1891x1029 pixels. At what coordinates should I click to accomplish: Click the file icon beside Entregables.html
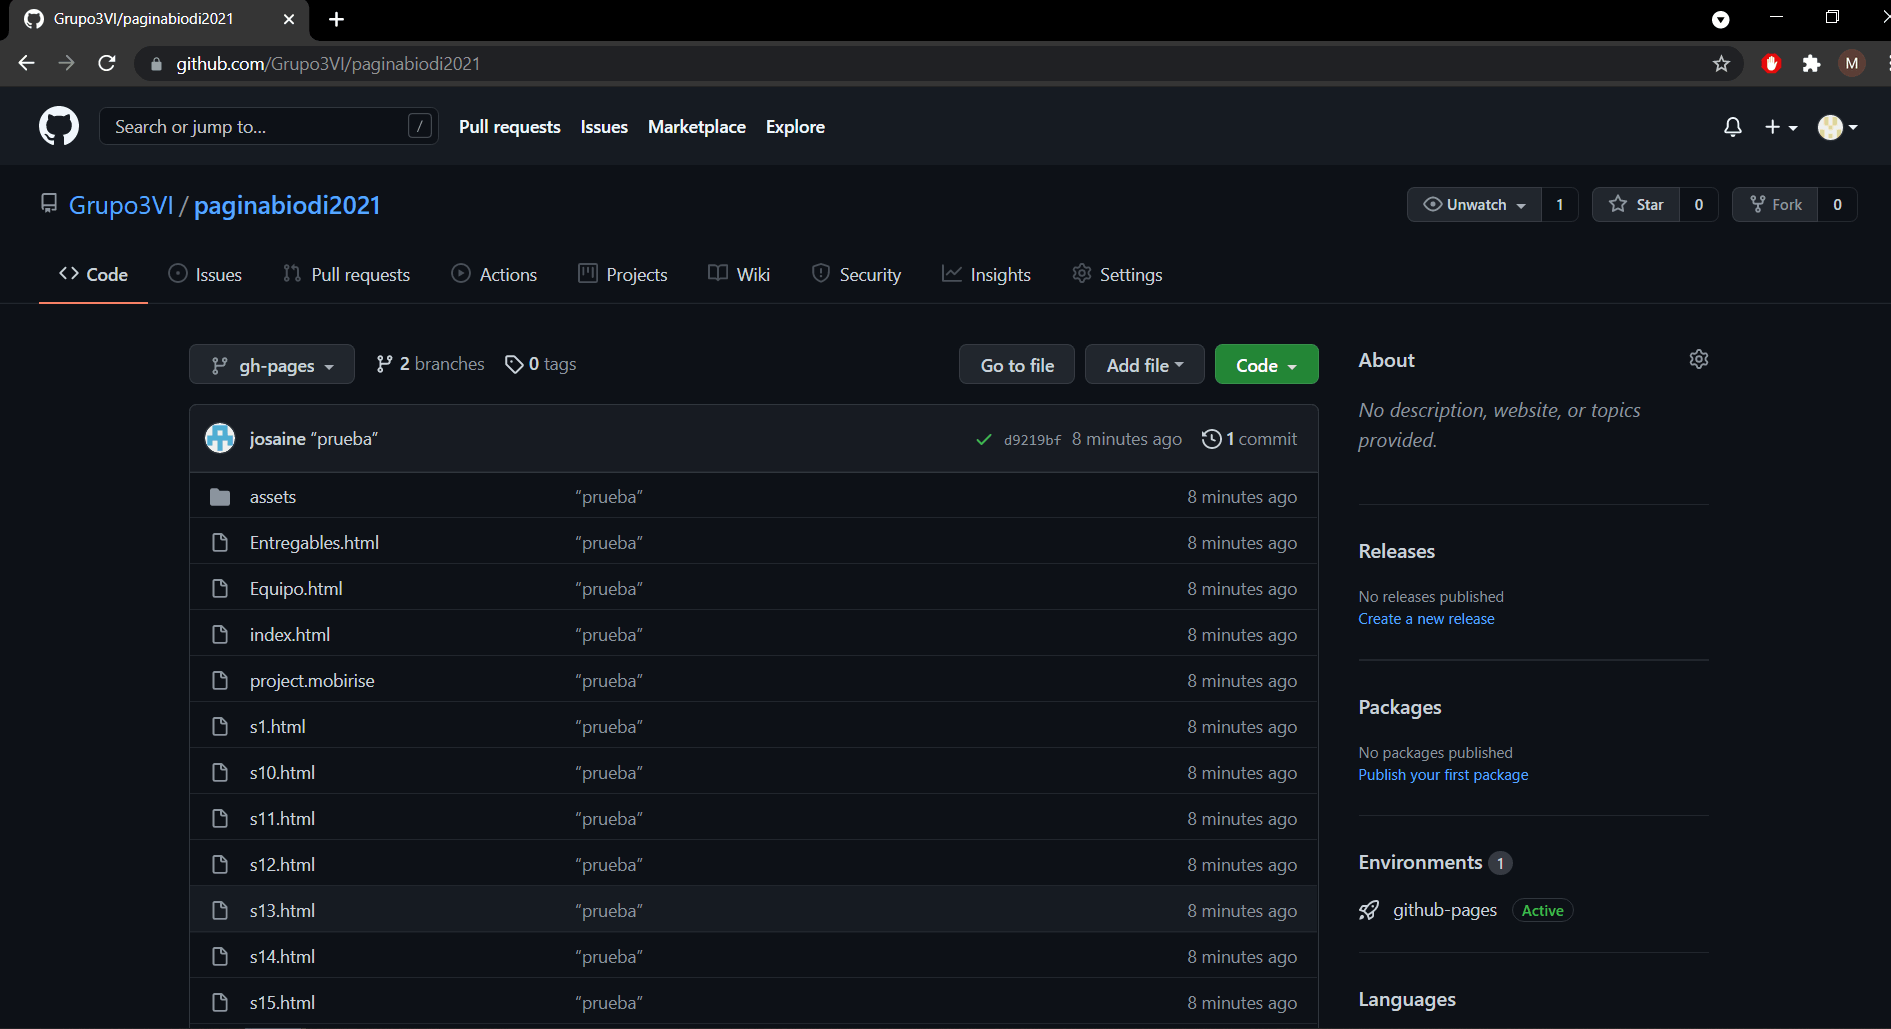pyautogui.click(x=220, y=543)
